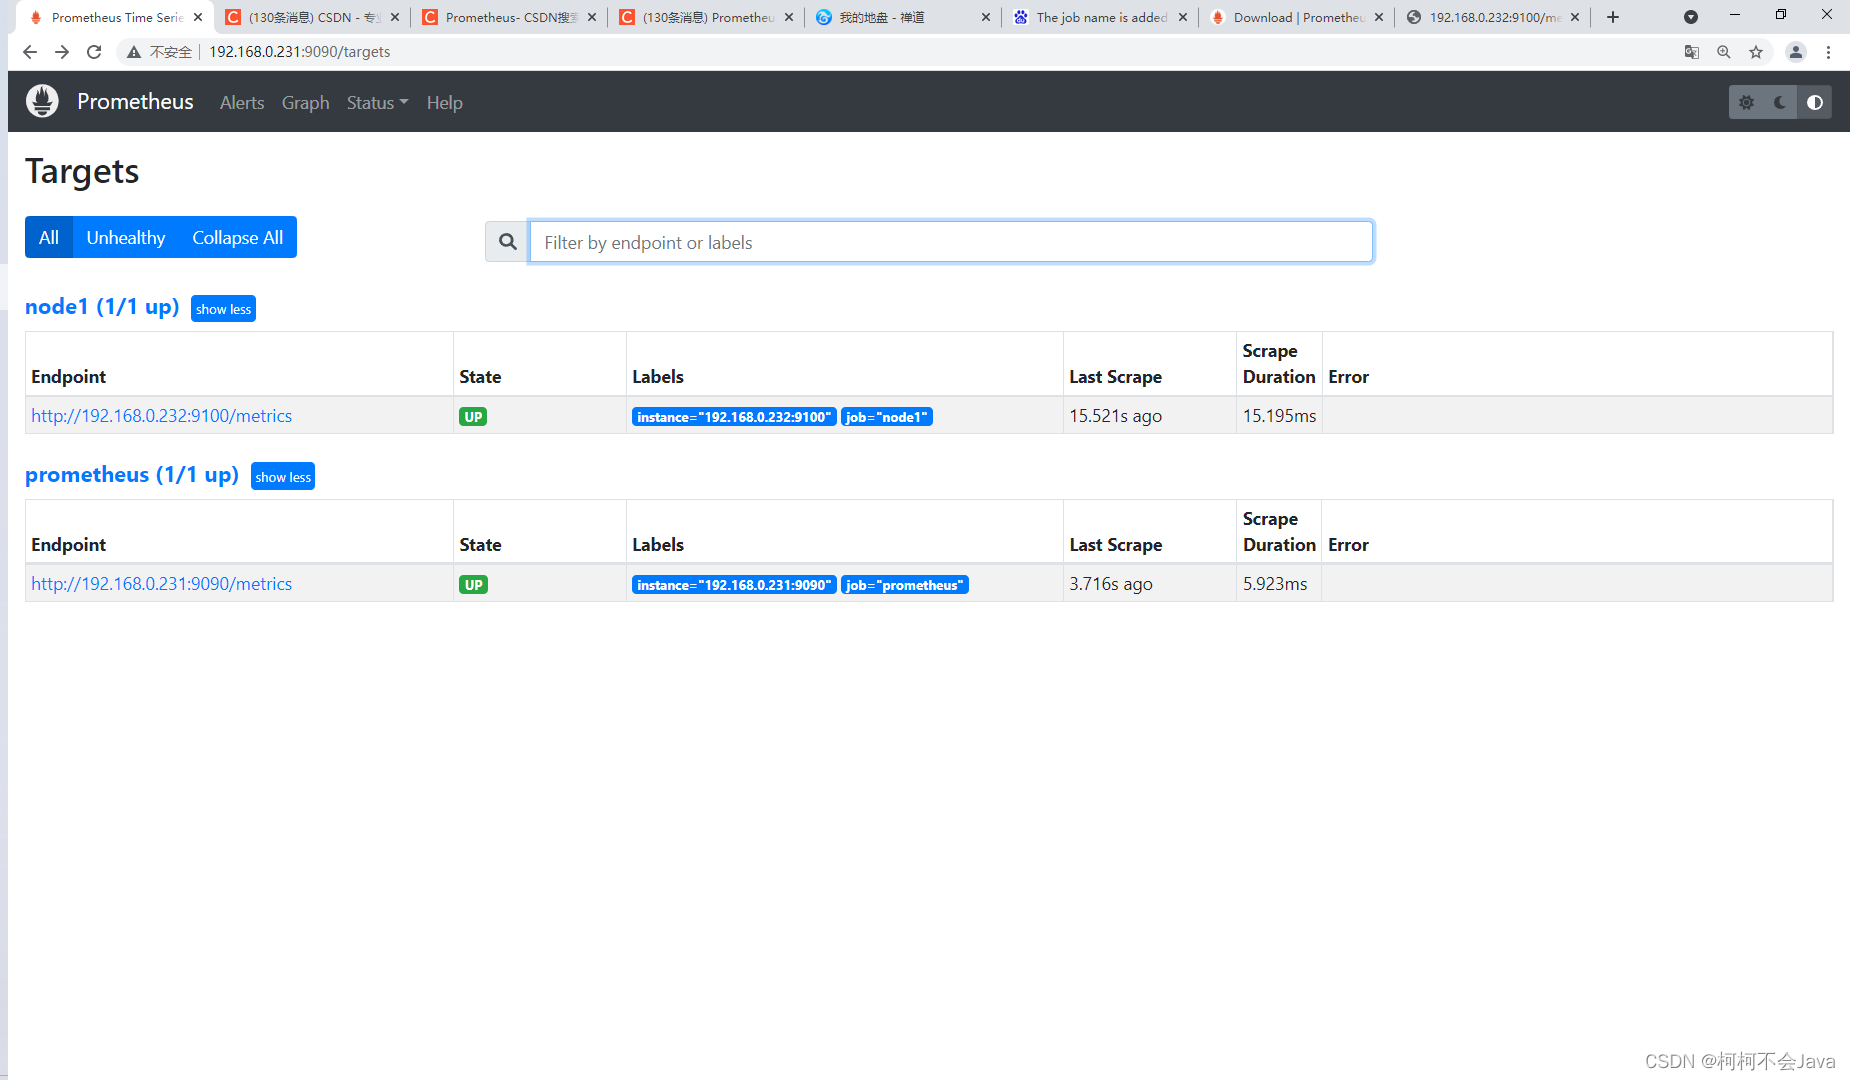Open a new browser tab
This screenshot has height=1080, width=1850.
(x=1613, y=17)
